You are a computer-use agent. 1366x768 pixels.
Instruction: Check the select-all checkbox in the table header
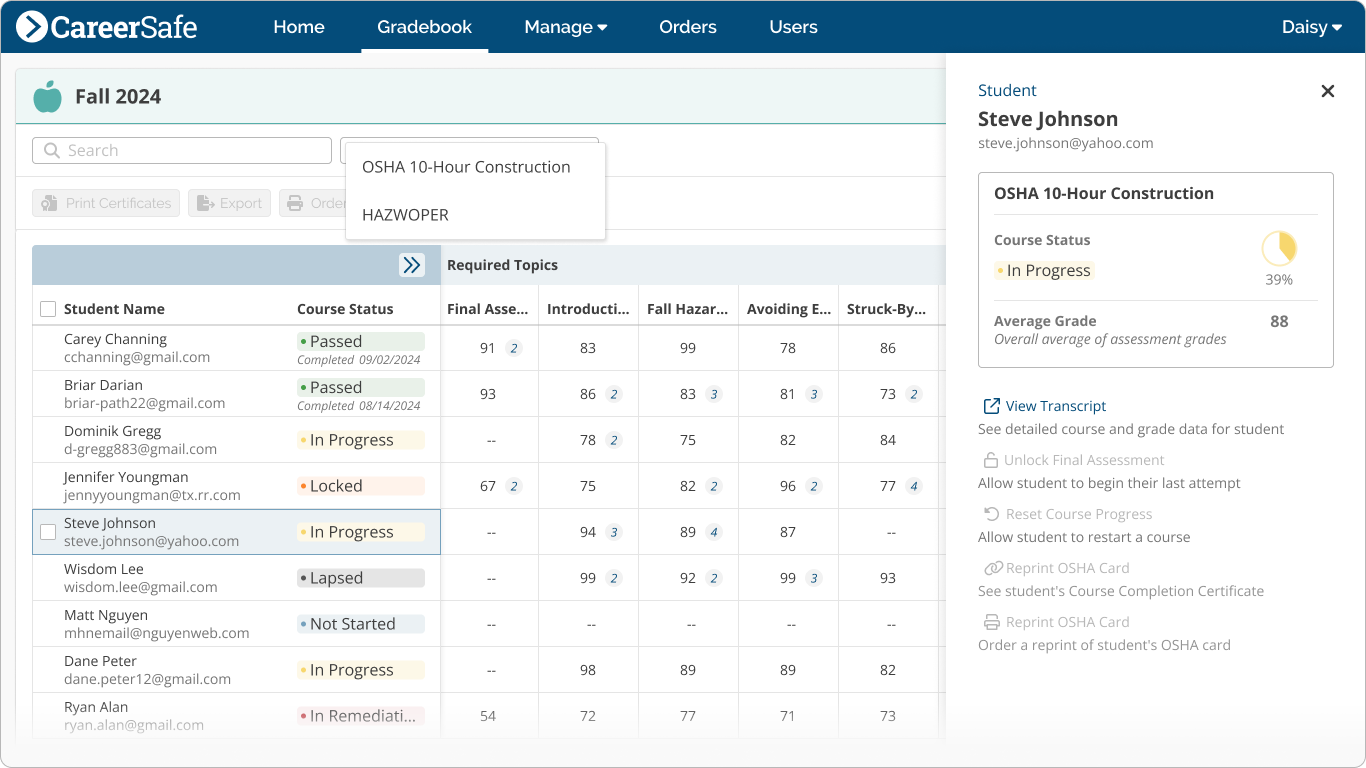[x=48, y=309]
